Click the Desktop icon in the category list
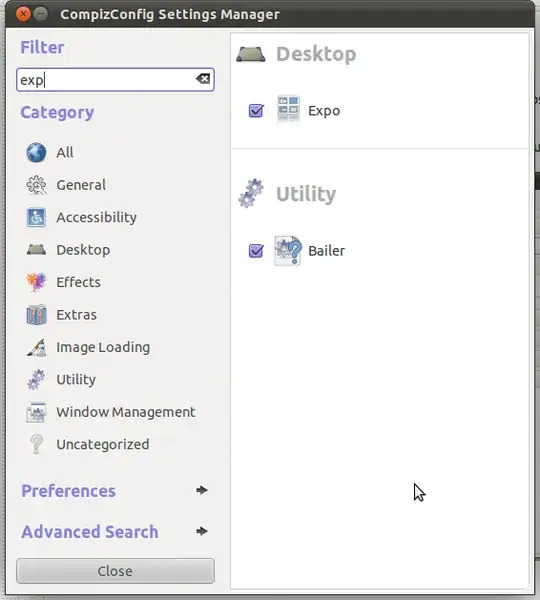540x600 pixels. pyautogui.click(x=36, y=250)
